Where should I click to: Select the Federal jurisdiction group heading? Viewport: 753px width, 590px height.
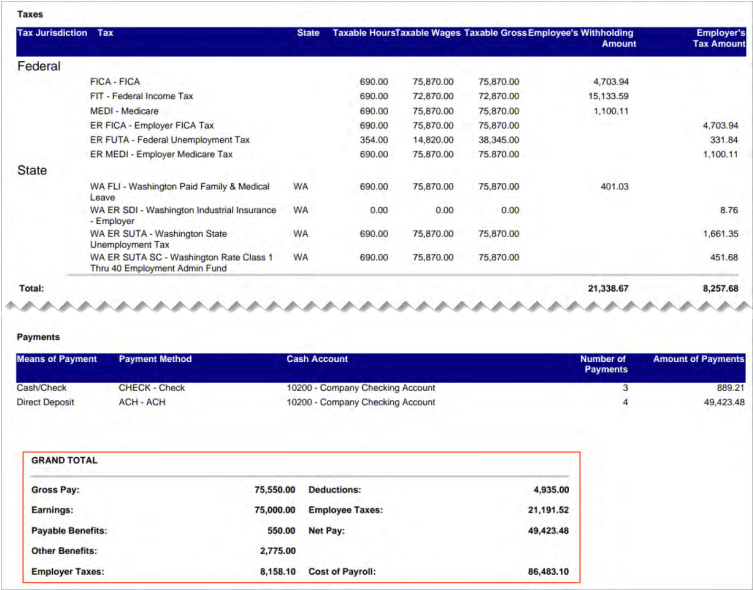pos(39,66)
